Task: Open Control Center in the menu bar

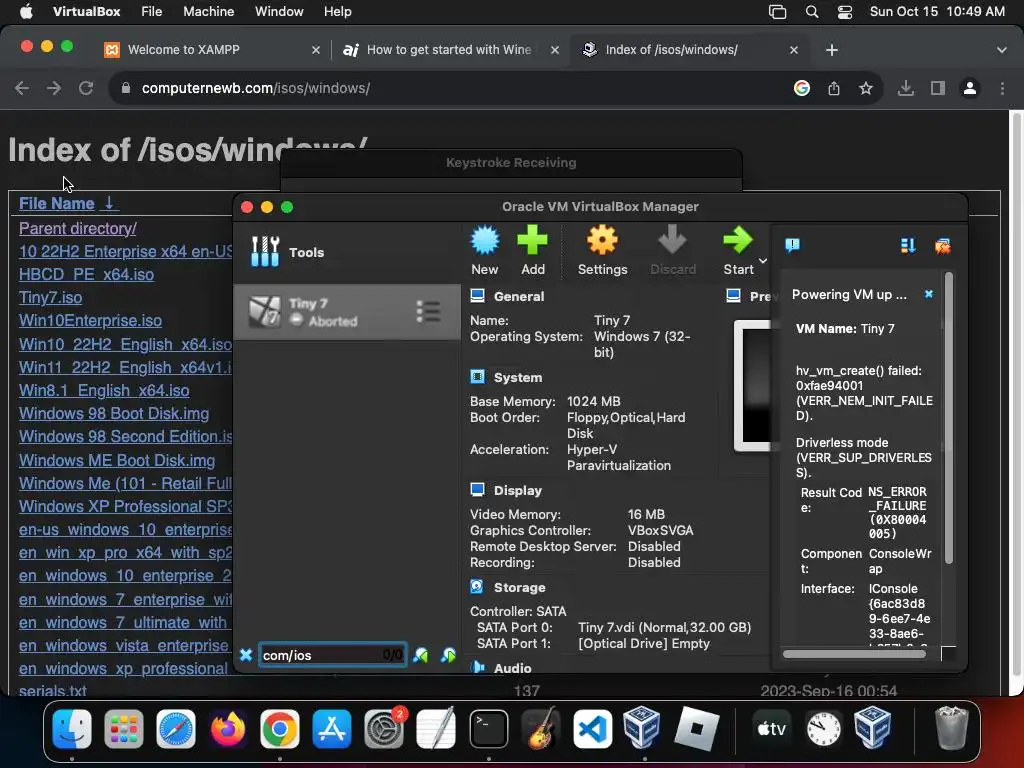Action: pyautogui.click(x=845, y=12)
